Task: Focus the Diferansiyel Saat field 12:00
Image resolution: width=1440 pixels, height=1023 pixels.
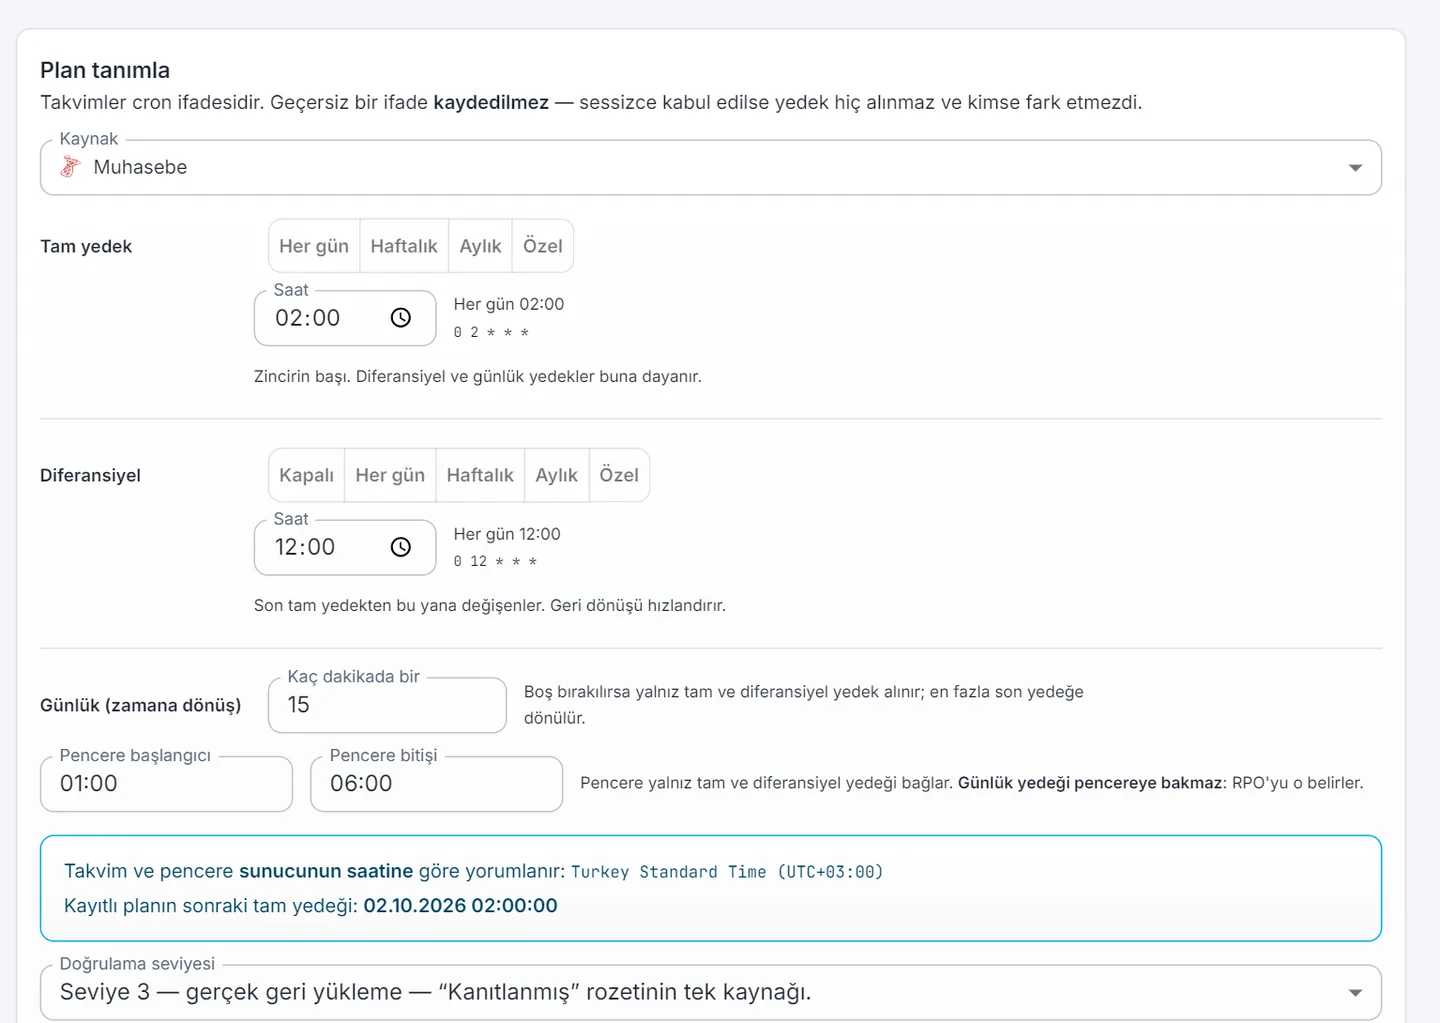Action: click(x=345, y=547)
